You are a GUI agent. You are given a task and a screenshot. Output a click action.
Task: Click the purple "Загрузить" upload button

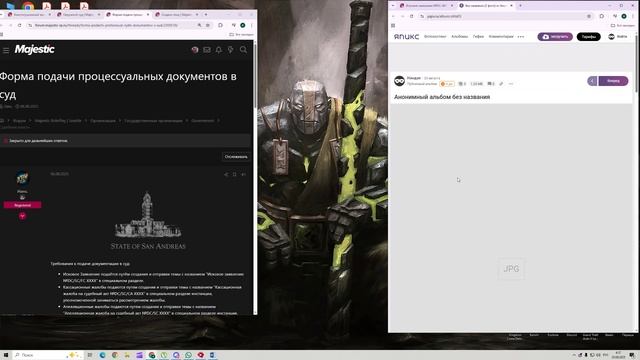(x=555, y=37)
